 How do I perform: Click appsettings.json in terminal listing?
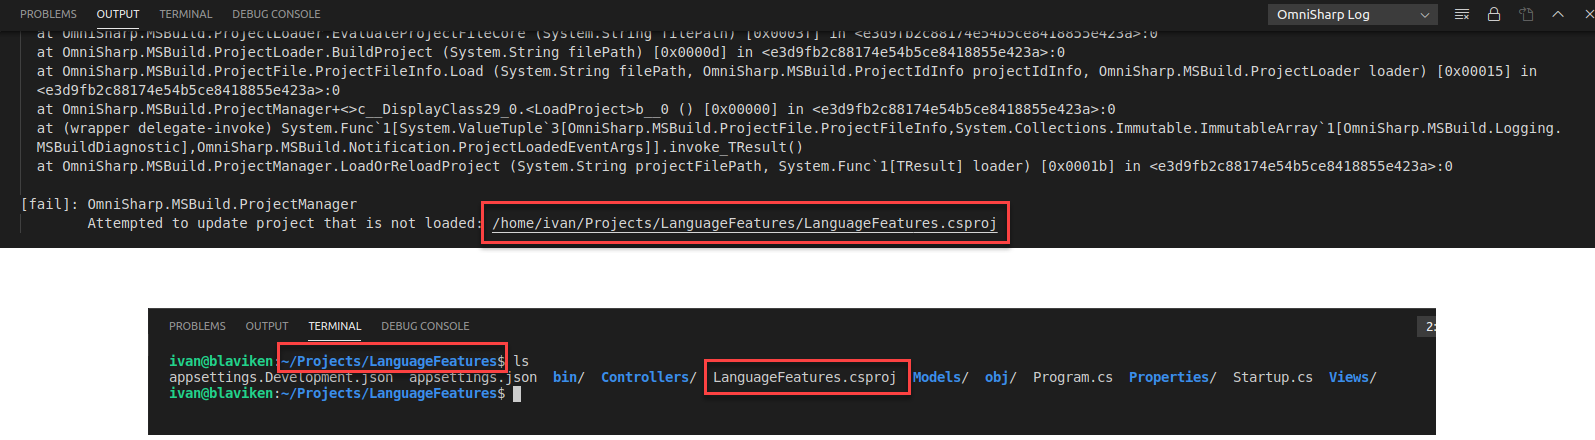473,377
